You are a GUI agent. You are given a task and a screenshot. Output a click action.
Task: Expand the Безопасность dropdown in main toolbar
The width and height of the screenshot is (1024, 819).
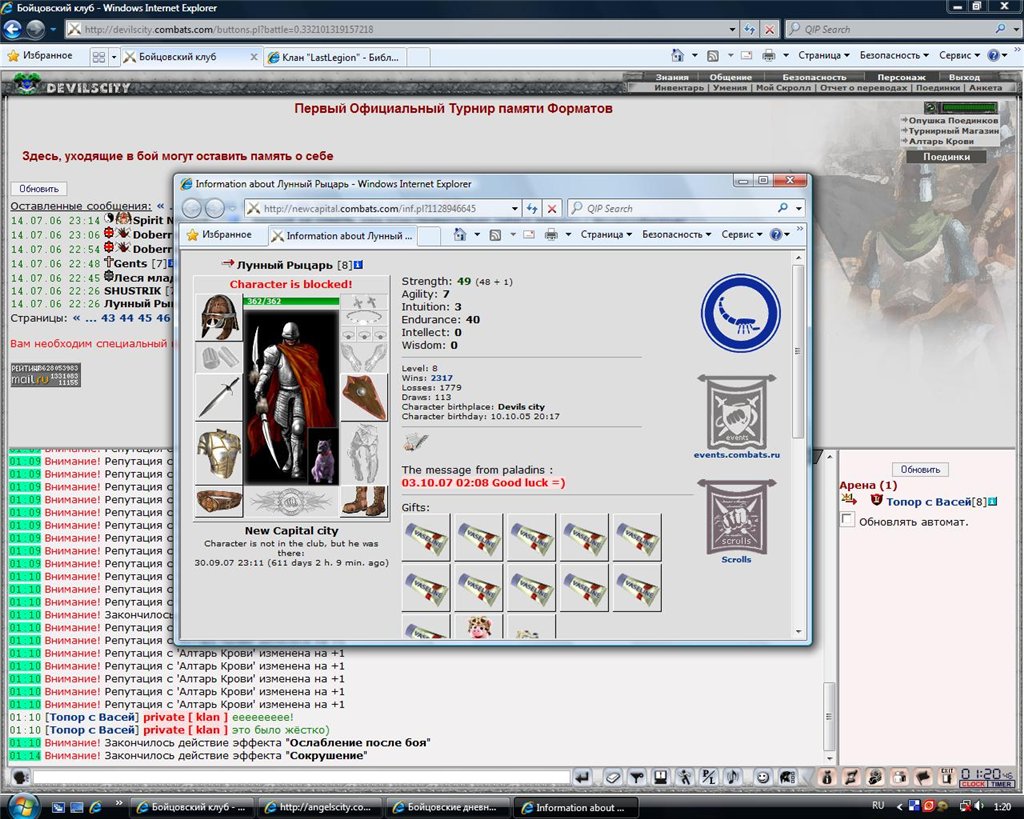894,56
